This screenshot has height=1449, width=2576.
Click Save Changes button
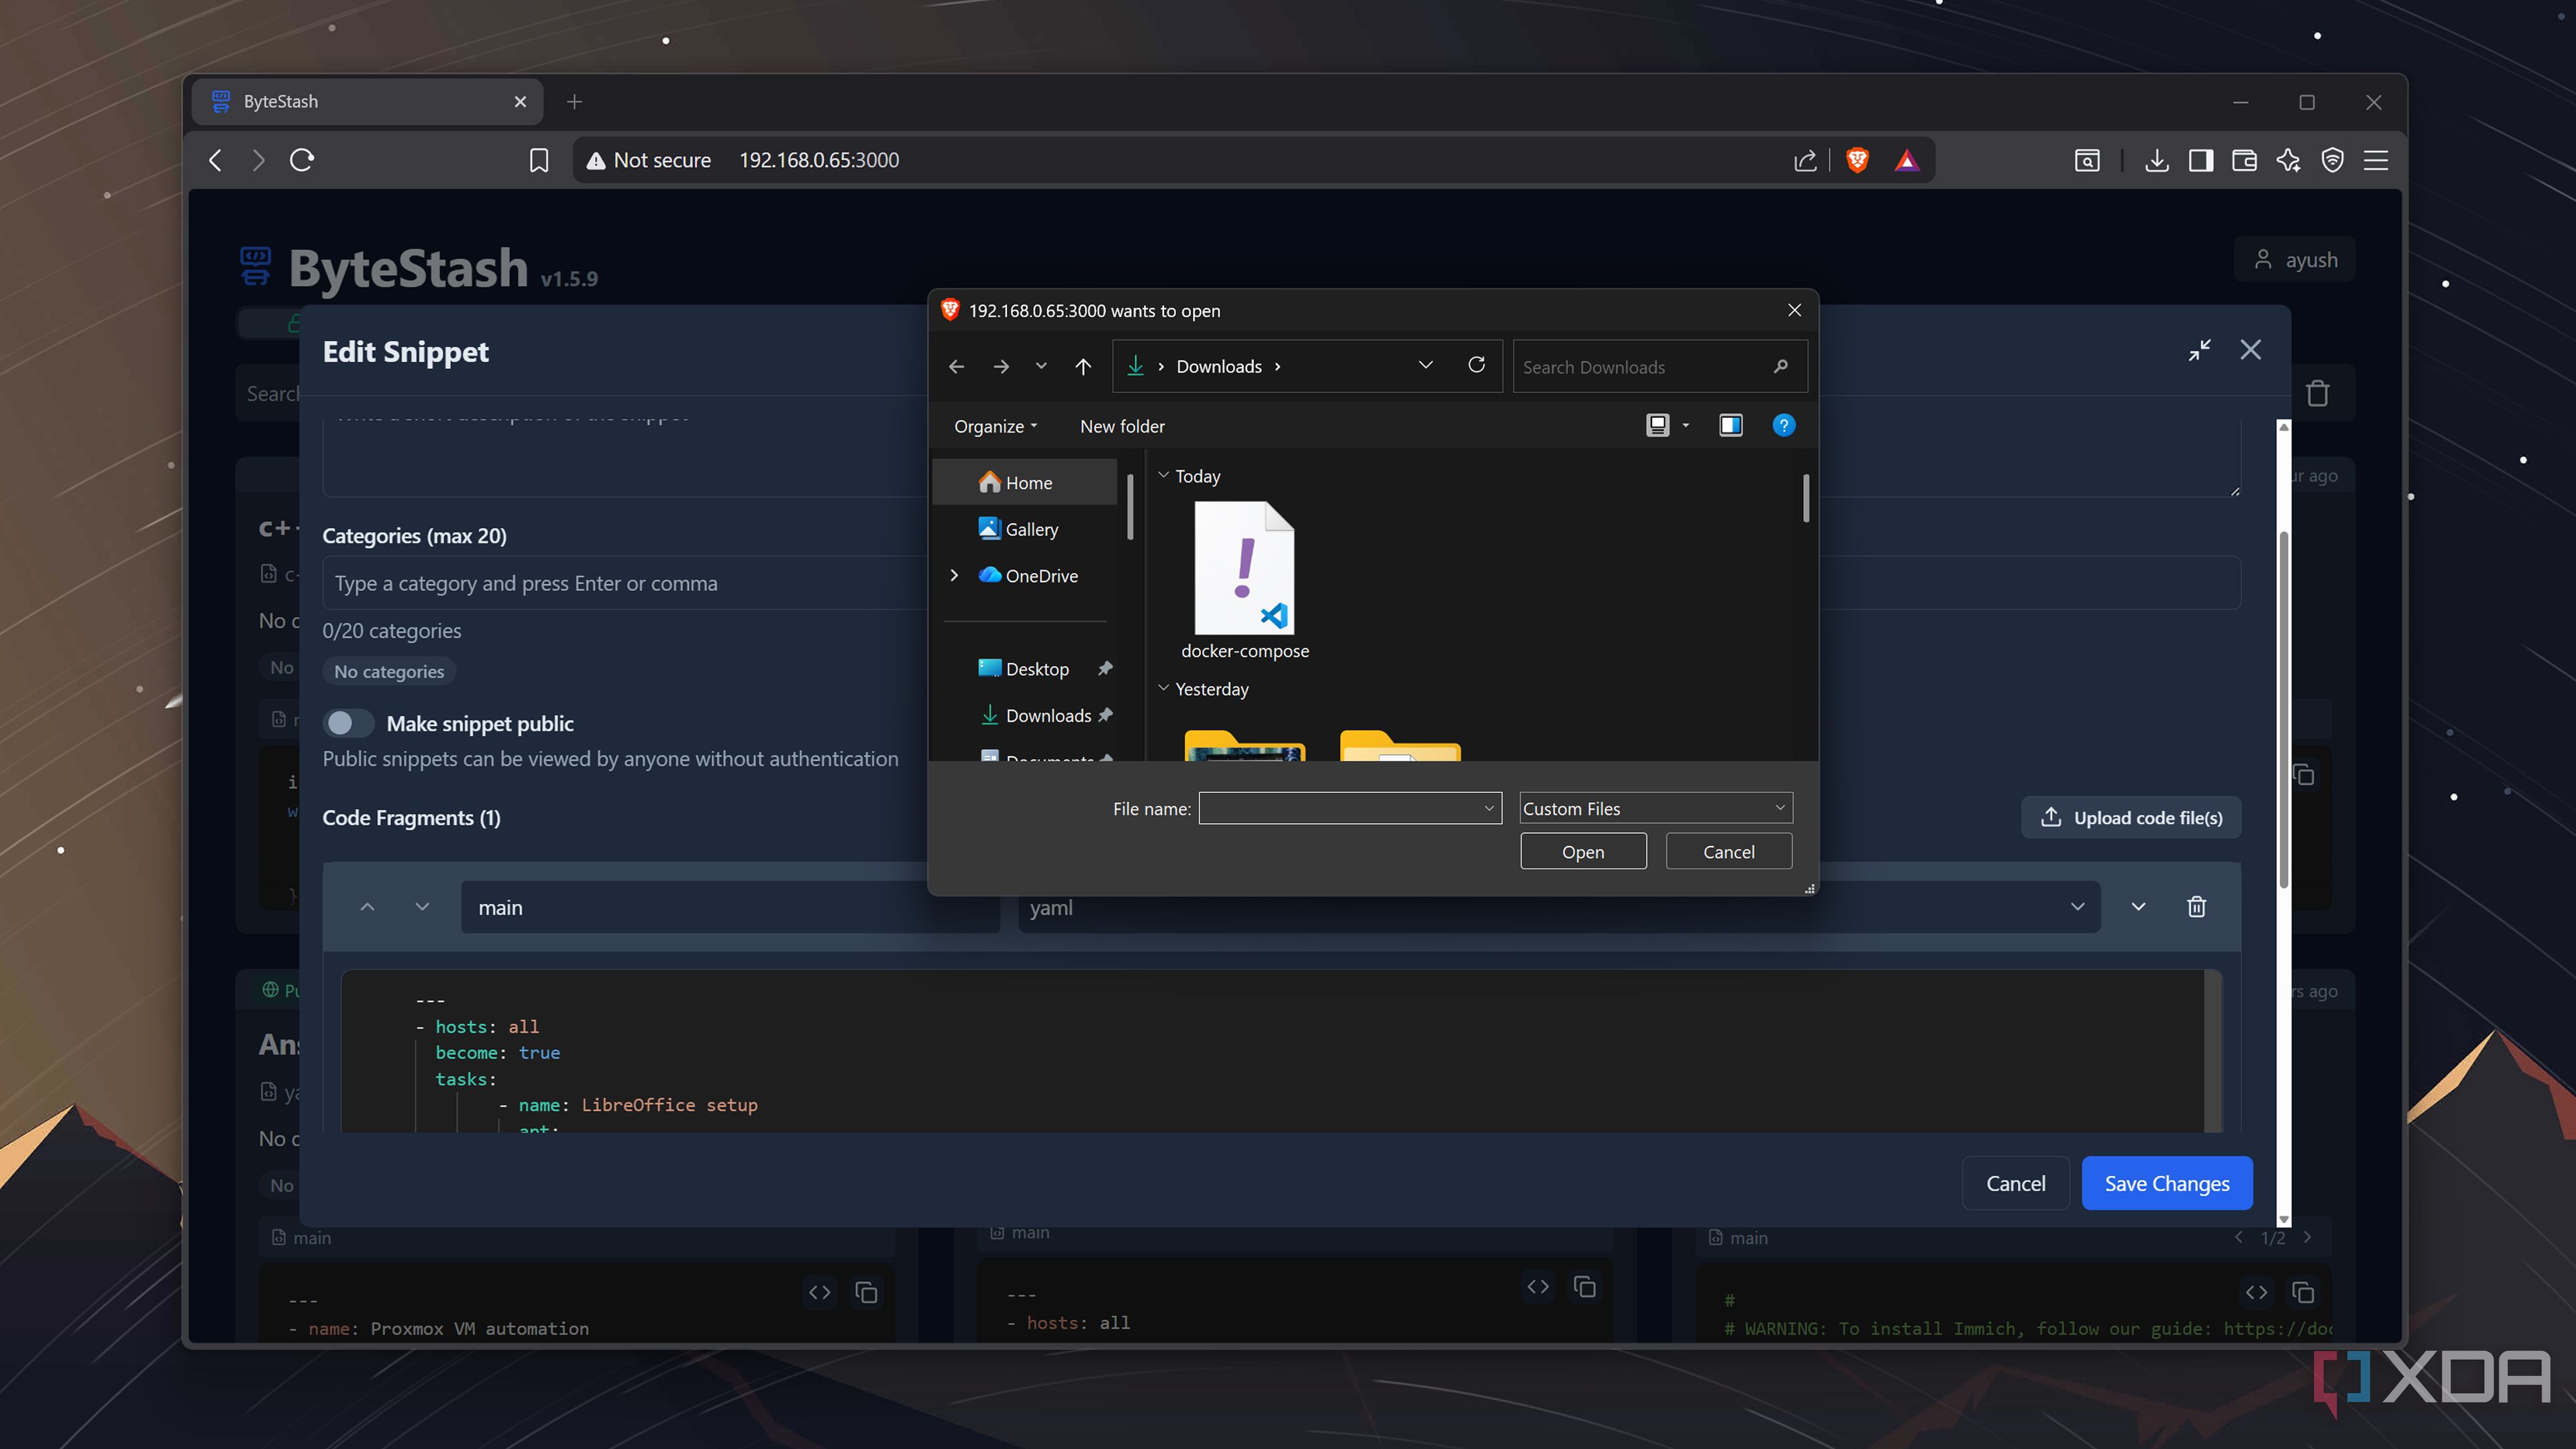coord(2167,1183)
